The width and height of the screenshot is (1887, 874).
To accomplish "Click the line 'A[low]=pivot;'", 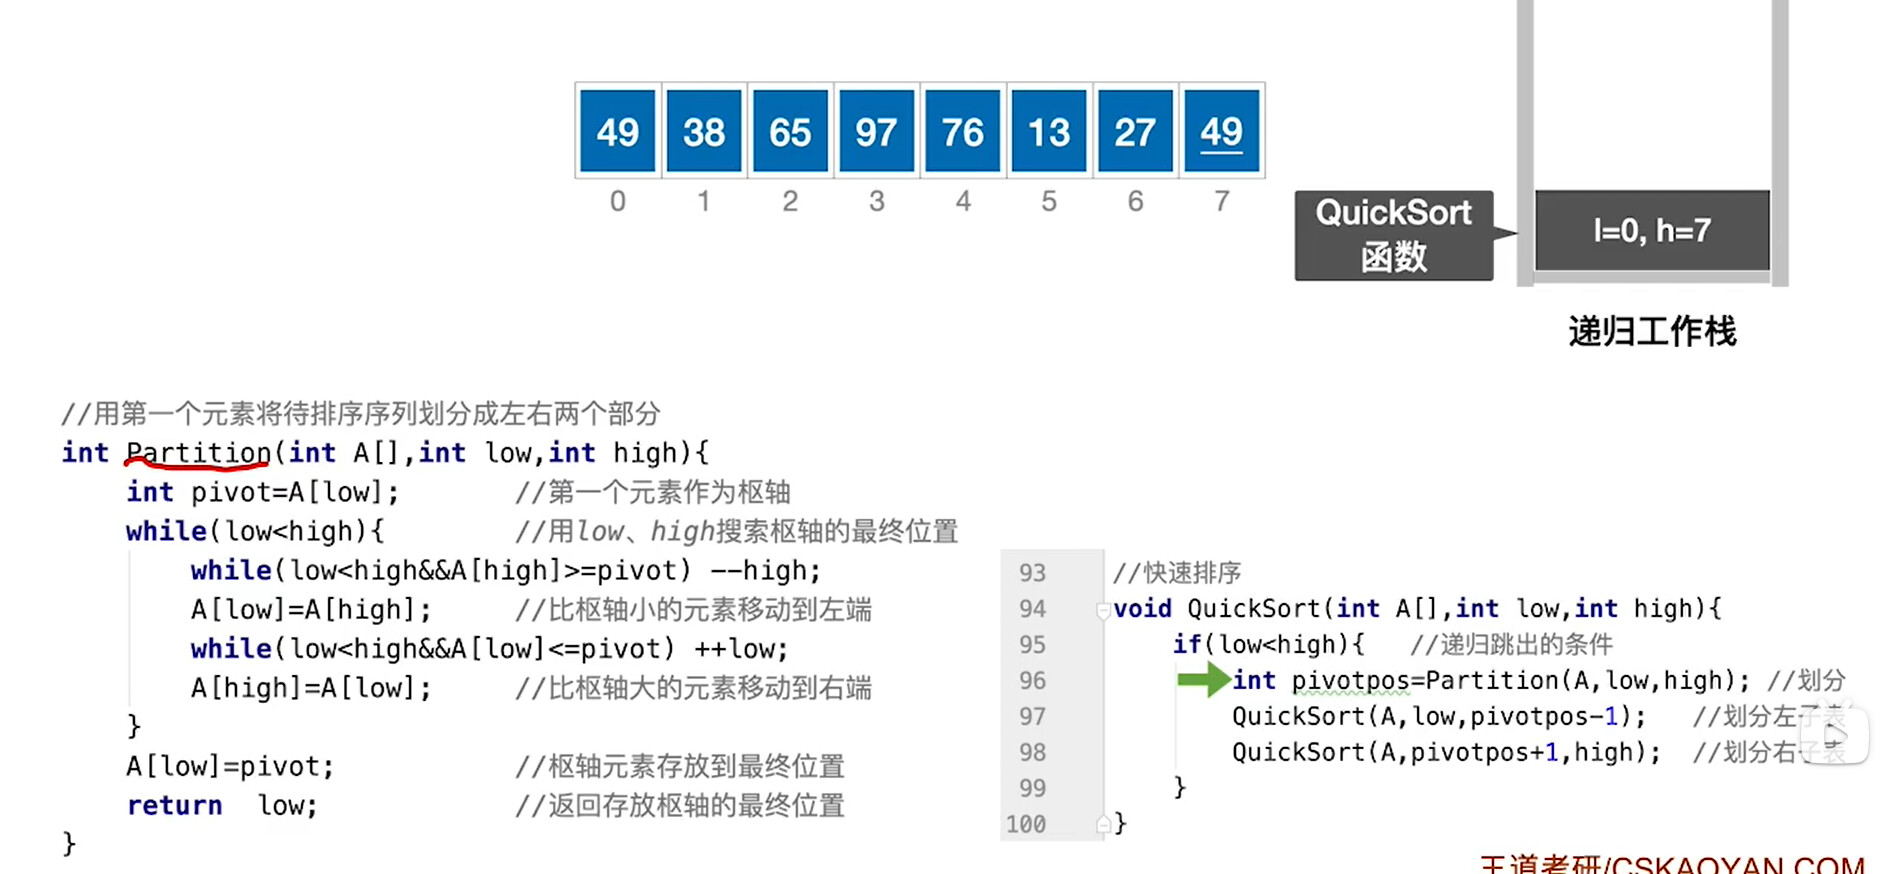I will [x=230, y=766].
